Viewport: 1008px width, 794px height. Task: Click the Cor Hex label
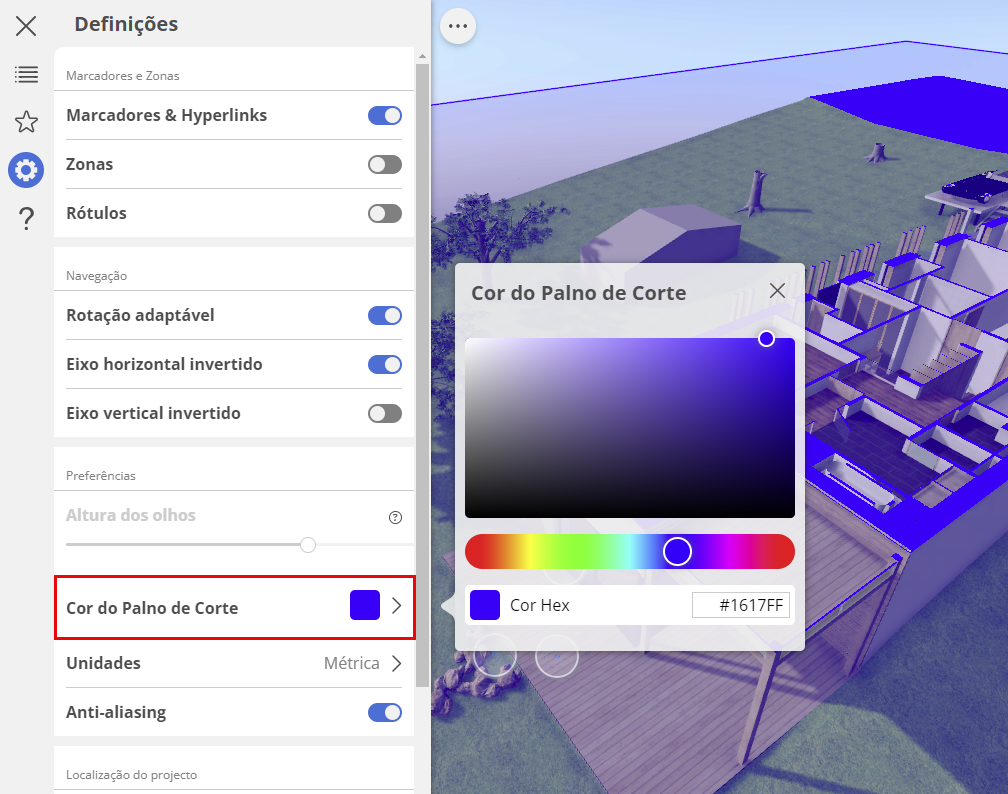point(540,606)
